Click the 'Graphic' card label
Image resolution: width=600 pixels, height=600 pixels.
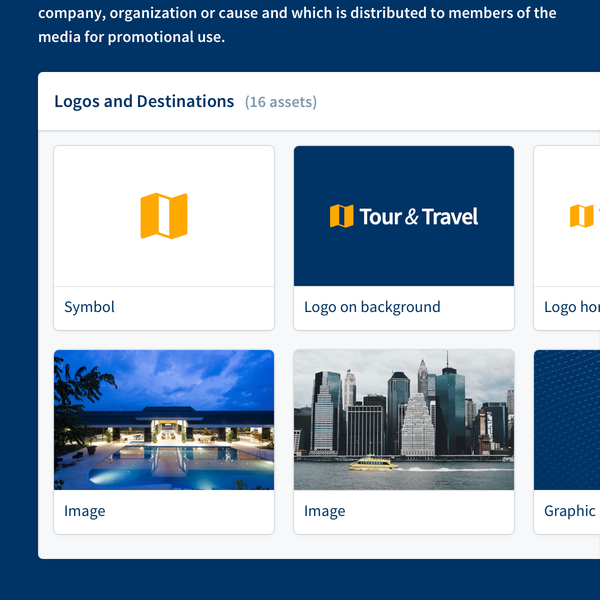pyautogui.click(x=569, y=511)
